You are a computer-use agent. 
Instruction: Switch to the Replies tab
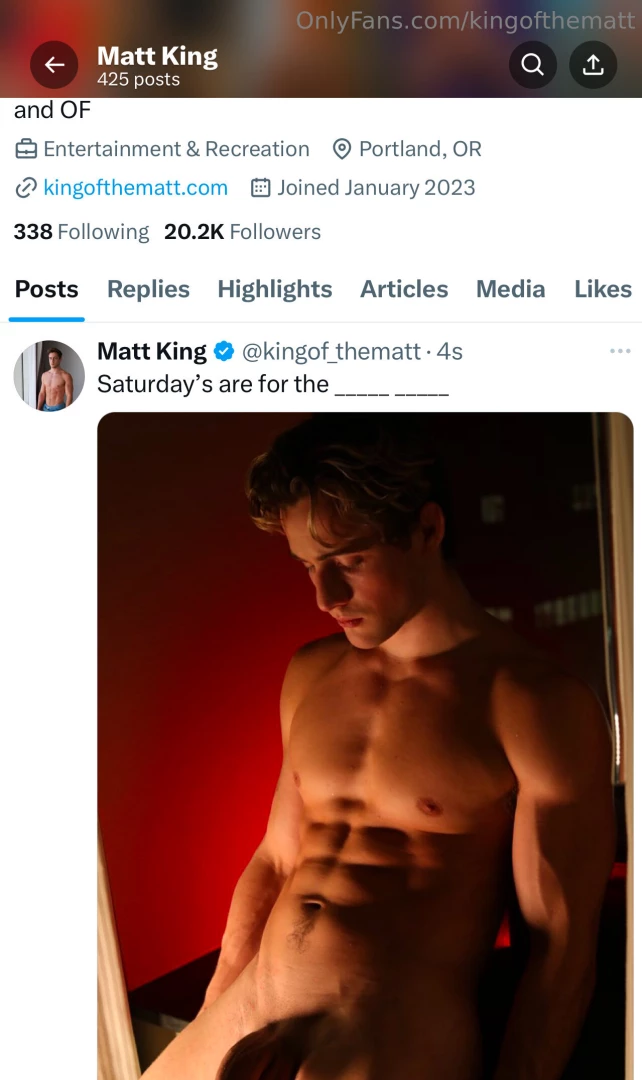(148, 290)
